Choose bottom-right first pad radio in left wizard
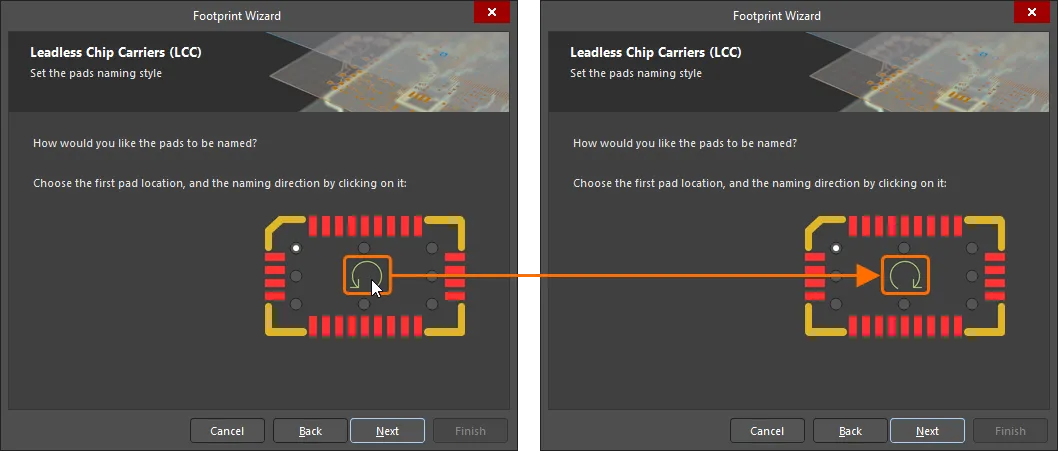The image size is (1058, 451). pos(432,304)
